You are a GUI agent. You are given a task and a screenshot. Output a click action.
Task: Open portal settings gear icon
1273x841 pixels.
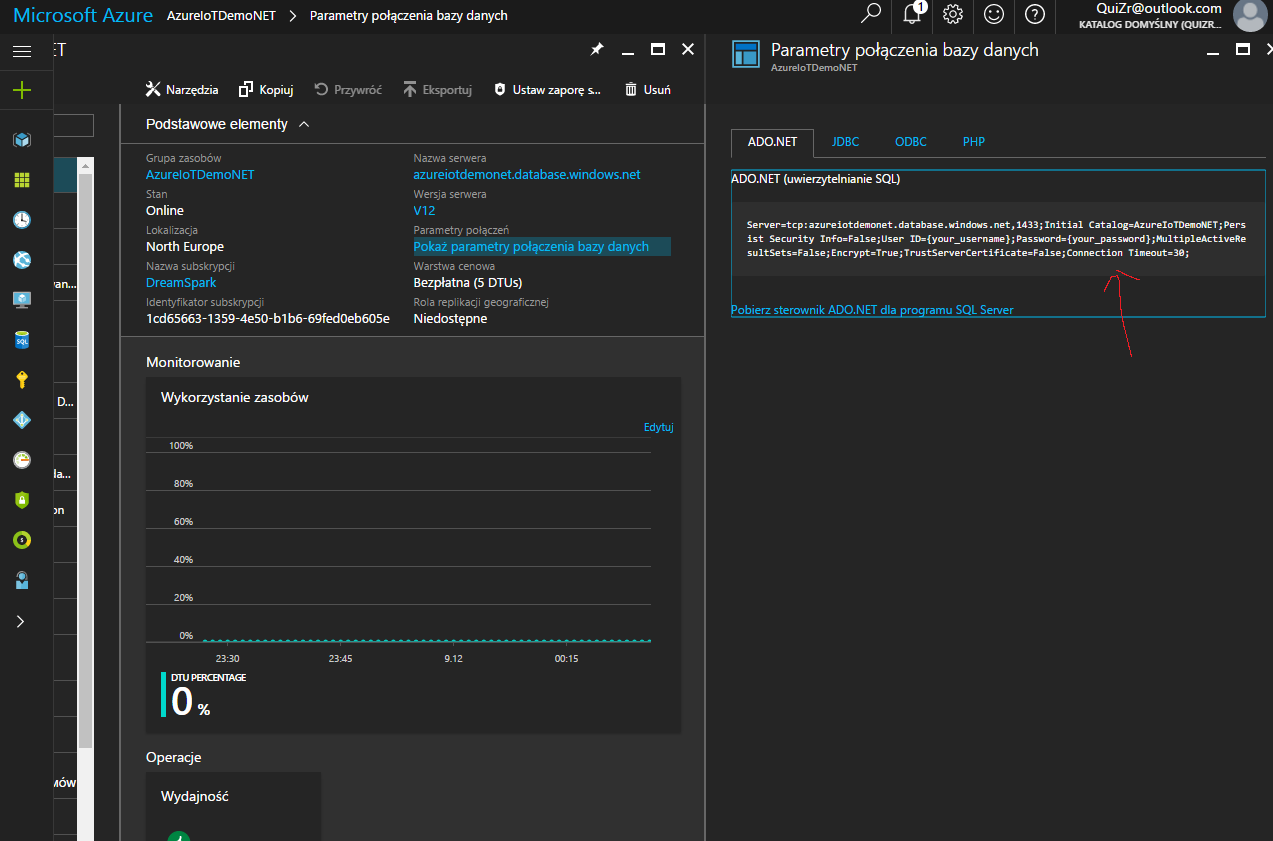[953, 14]
